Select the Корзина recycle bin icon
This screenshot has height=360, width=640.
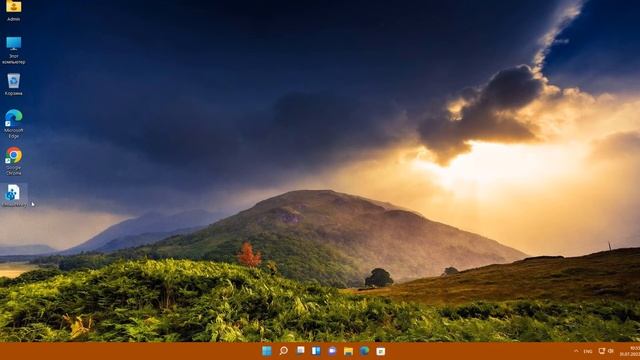(x=13, y=84)
